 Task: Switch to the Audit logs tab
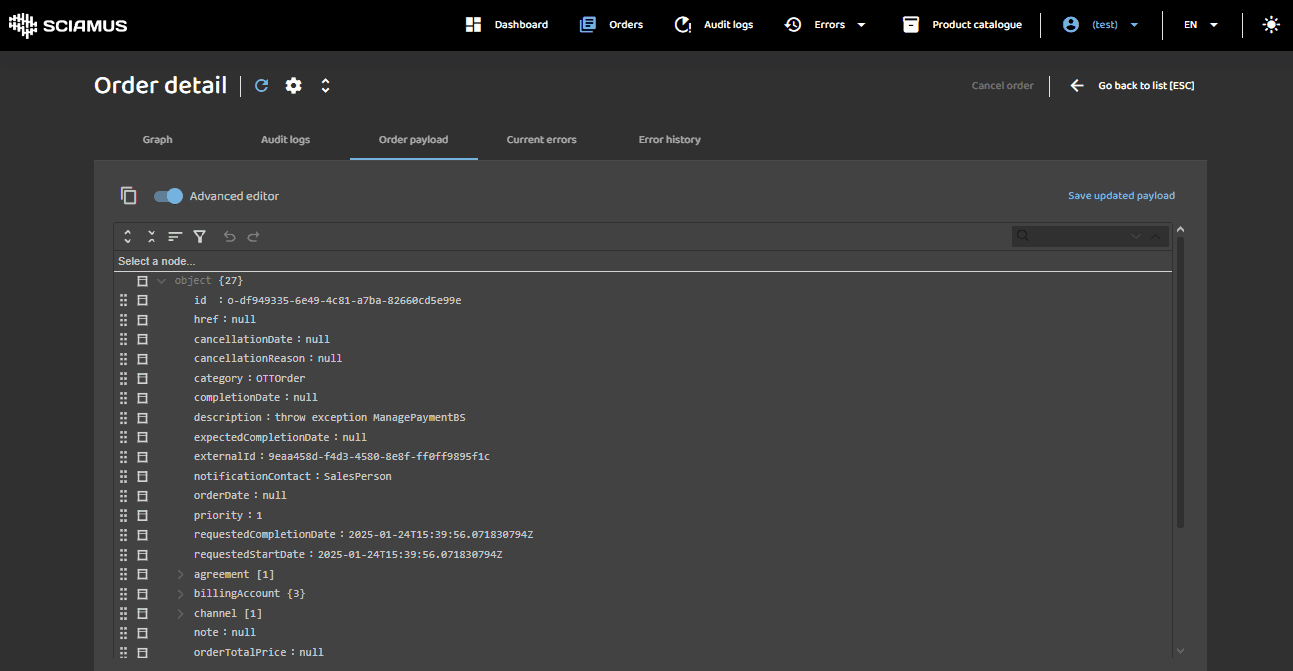(x=285, y=140)
